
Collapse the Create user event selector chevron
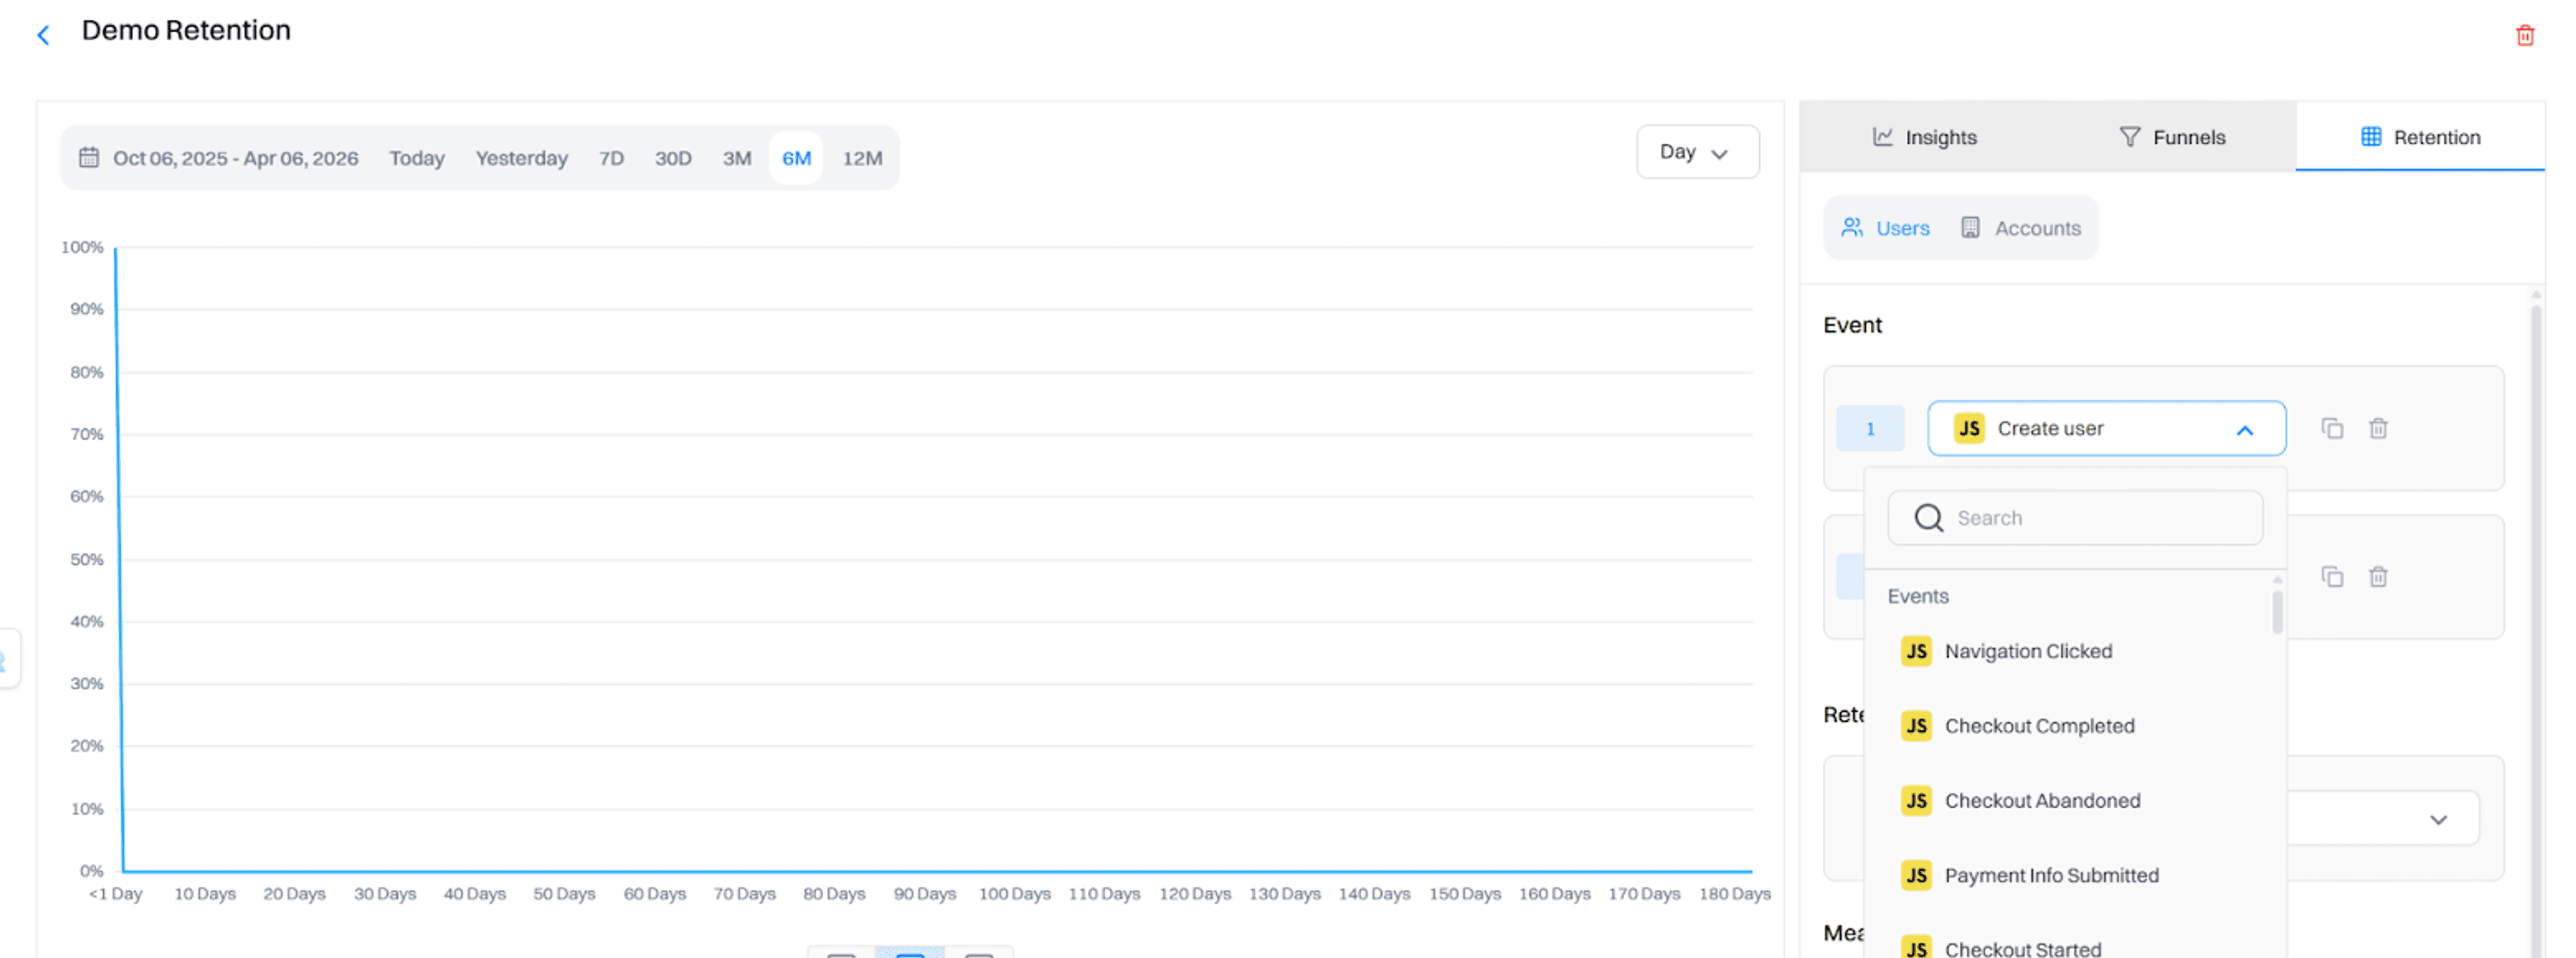(x=2246, y=428)
